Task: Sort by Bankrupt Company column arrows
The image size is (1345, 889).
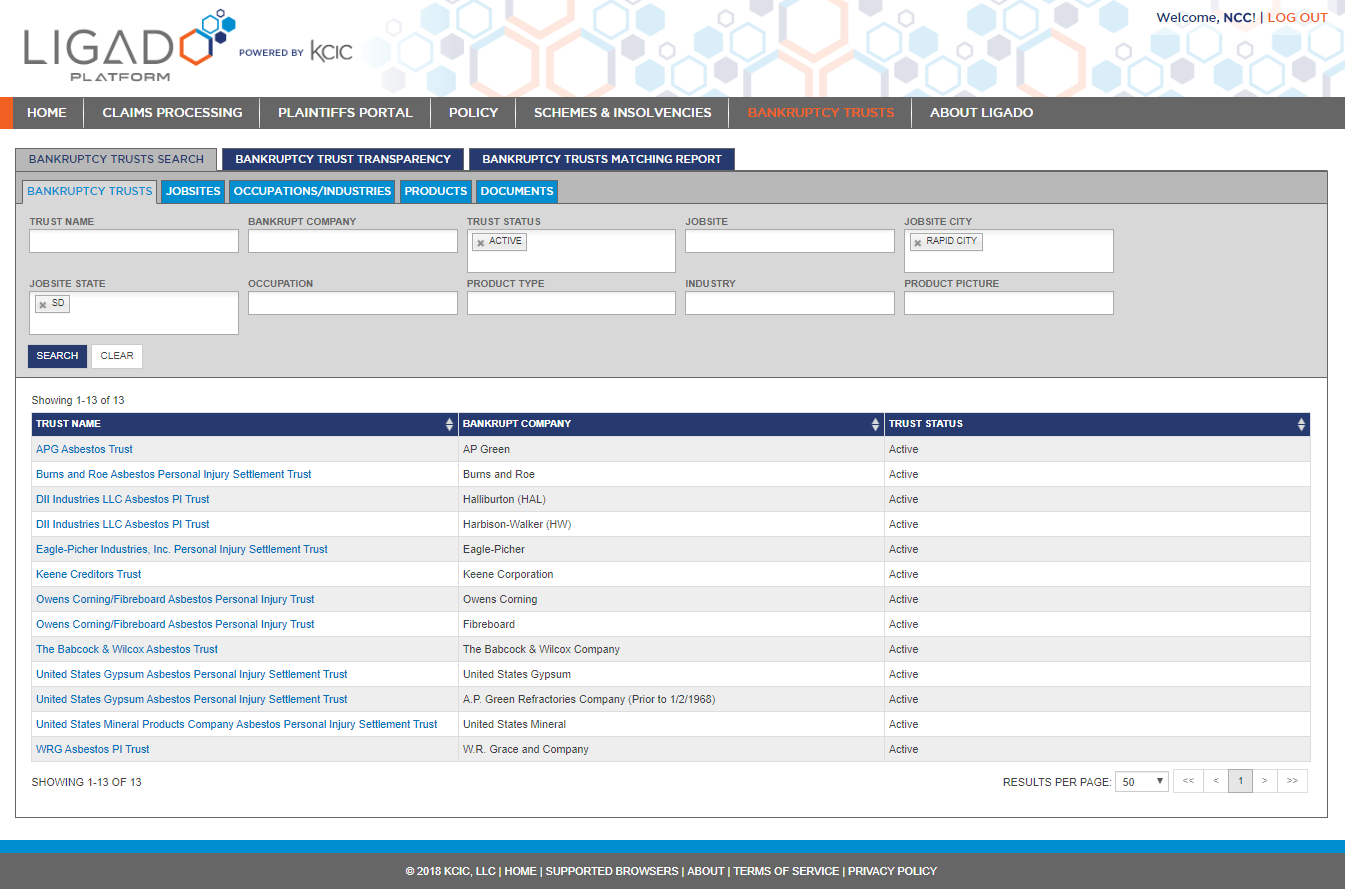Action: click(x=875, y=424)
